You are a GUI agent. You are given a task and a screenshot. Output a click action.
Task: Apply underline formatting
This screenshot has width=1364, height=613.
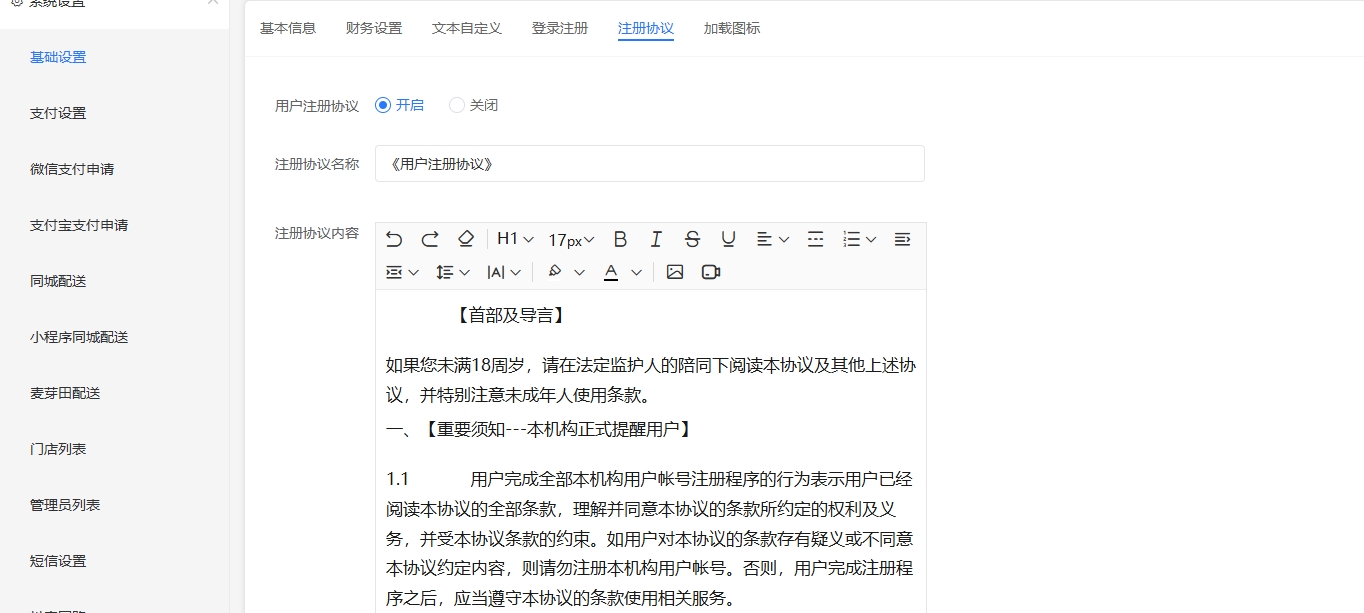[x=728, y=239]
